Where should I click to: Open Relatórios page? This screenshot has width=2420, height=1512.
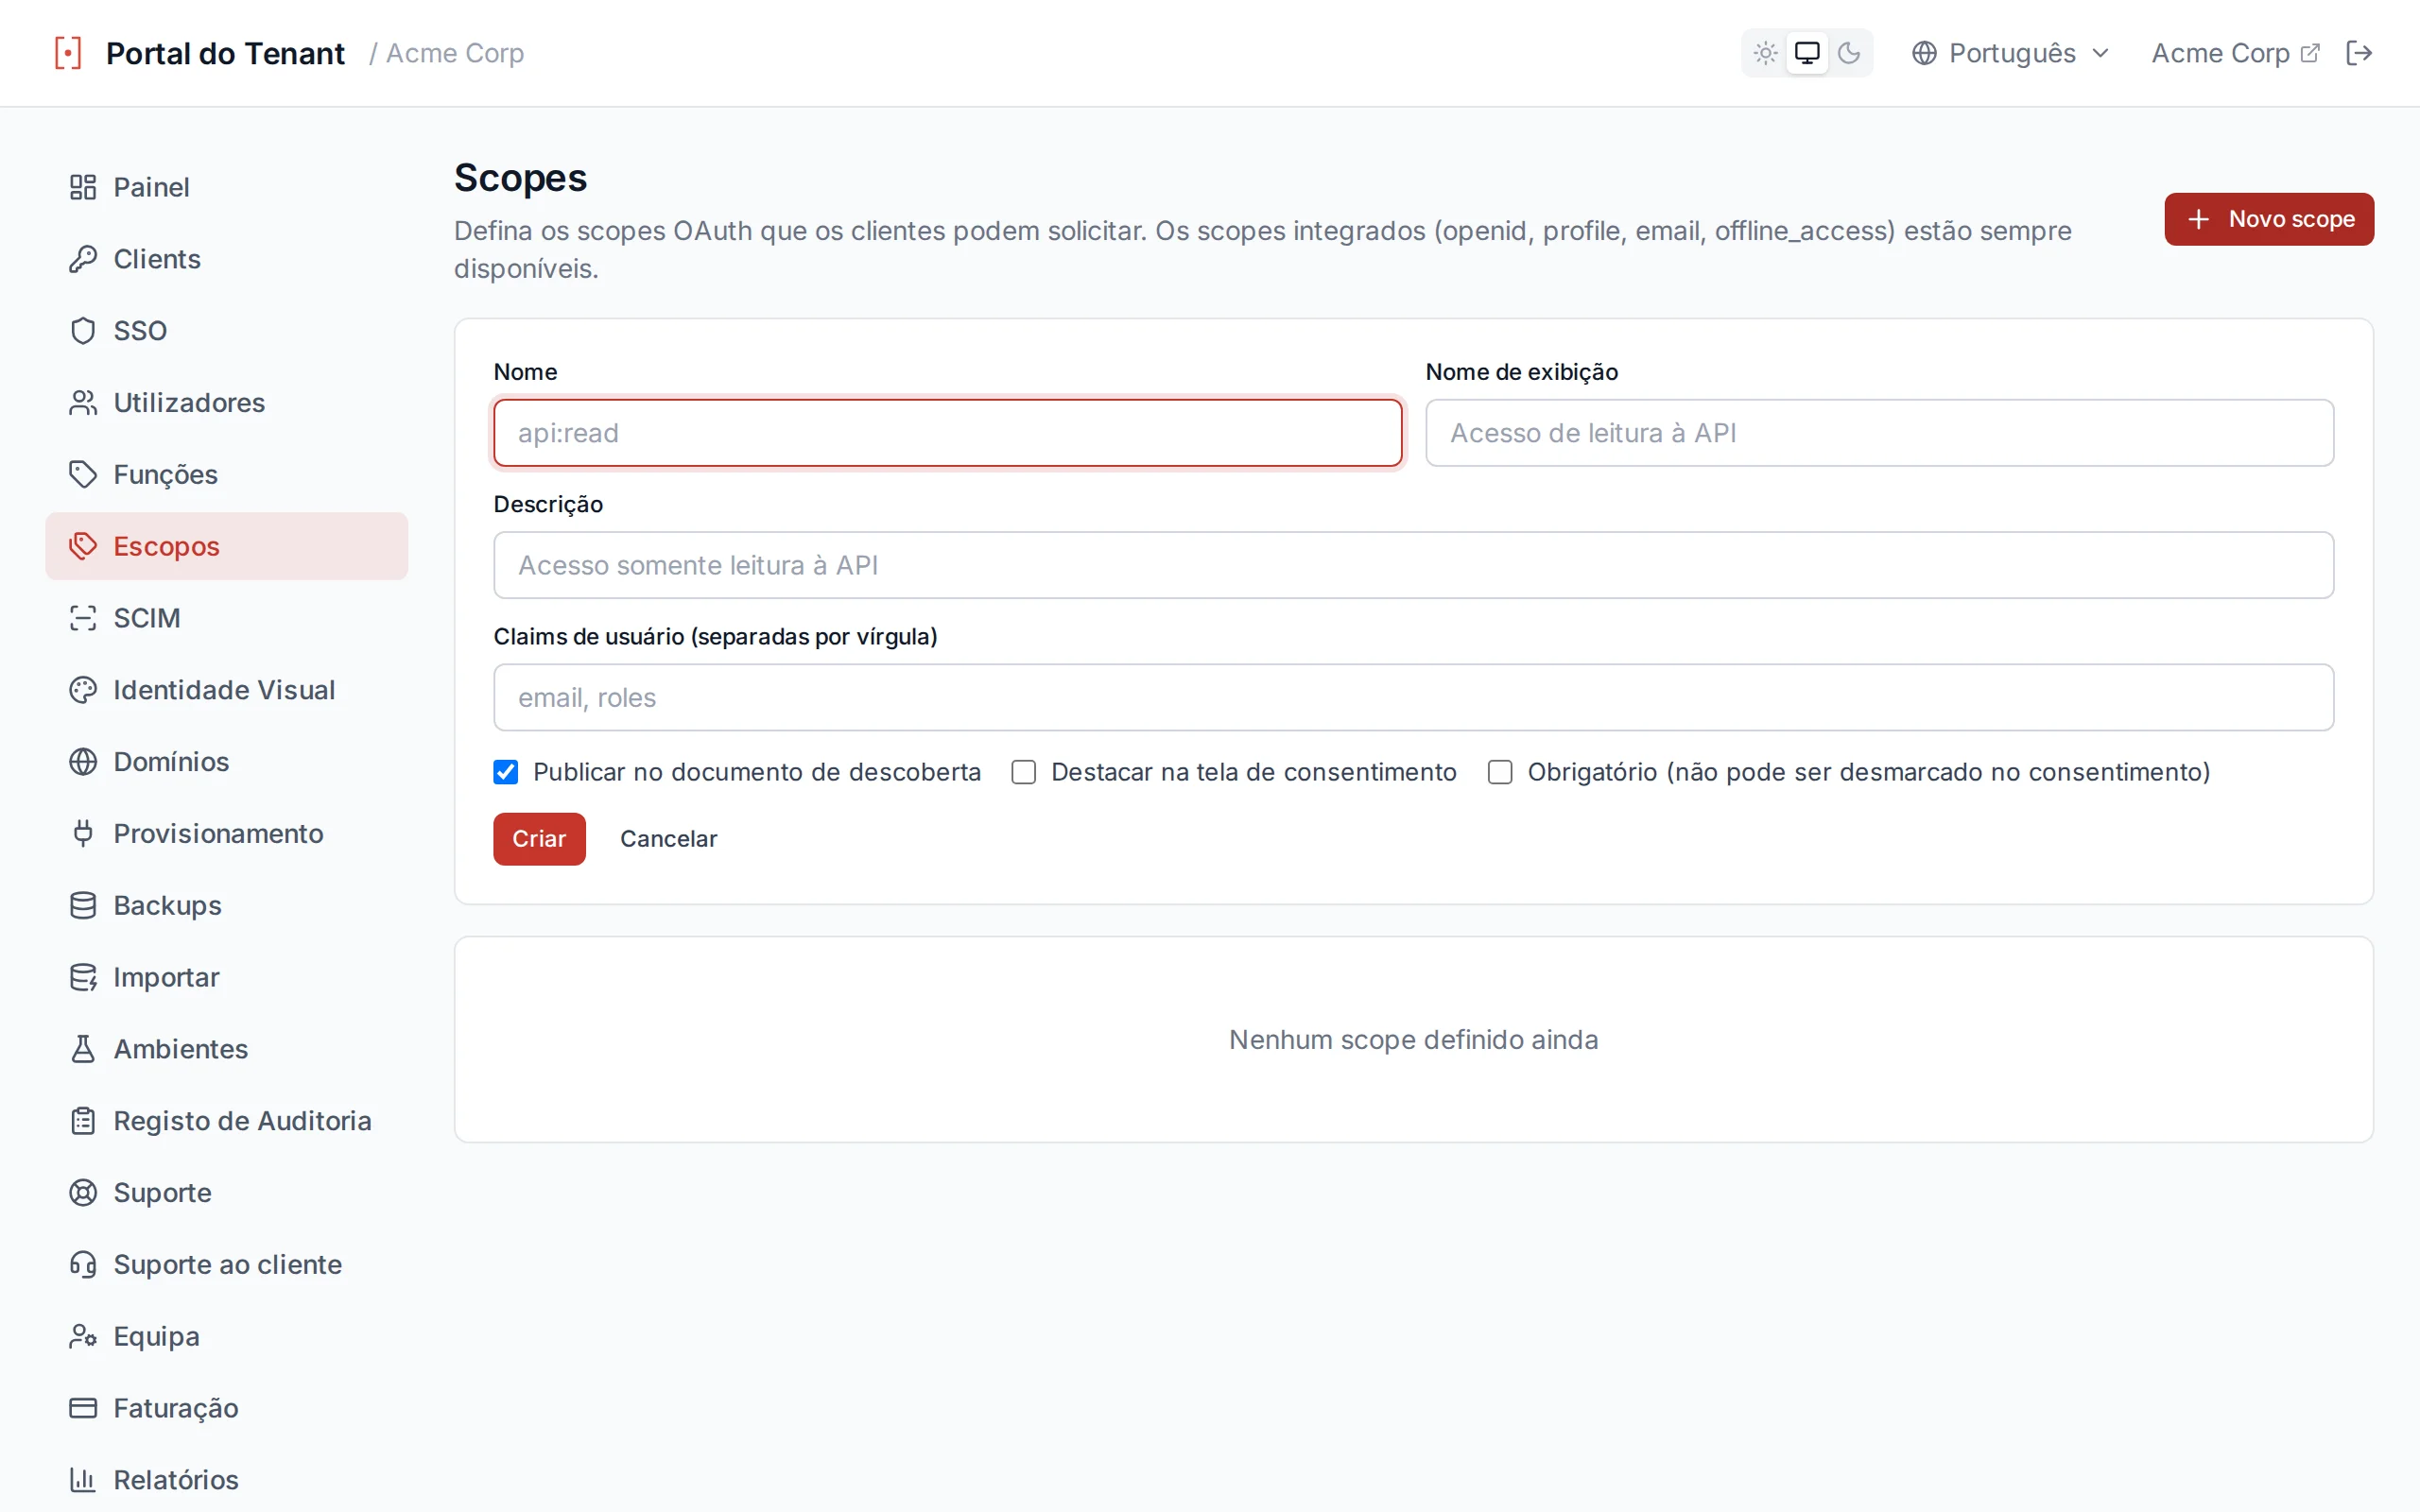click(227, 1480)
